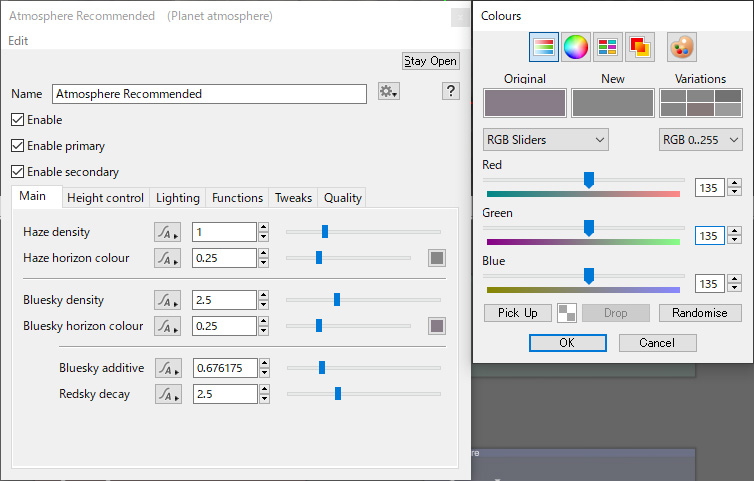This screenshot has height=481, width=754.
Task: Open the RGB 0..255 range dropdown
Action: tap(700, 140)
